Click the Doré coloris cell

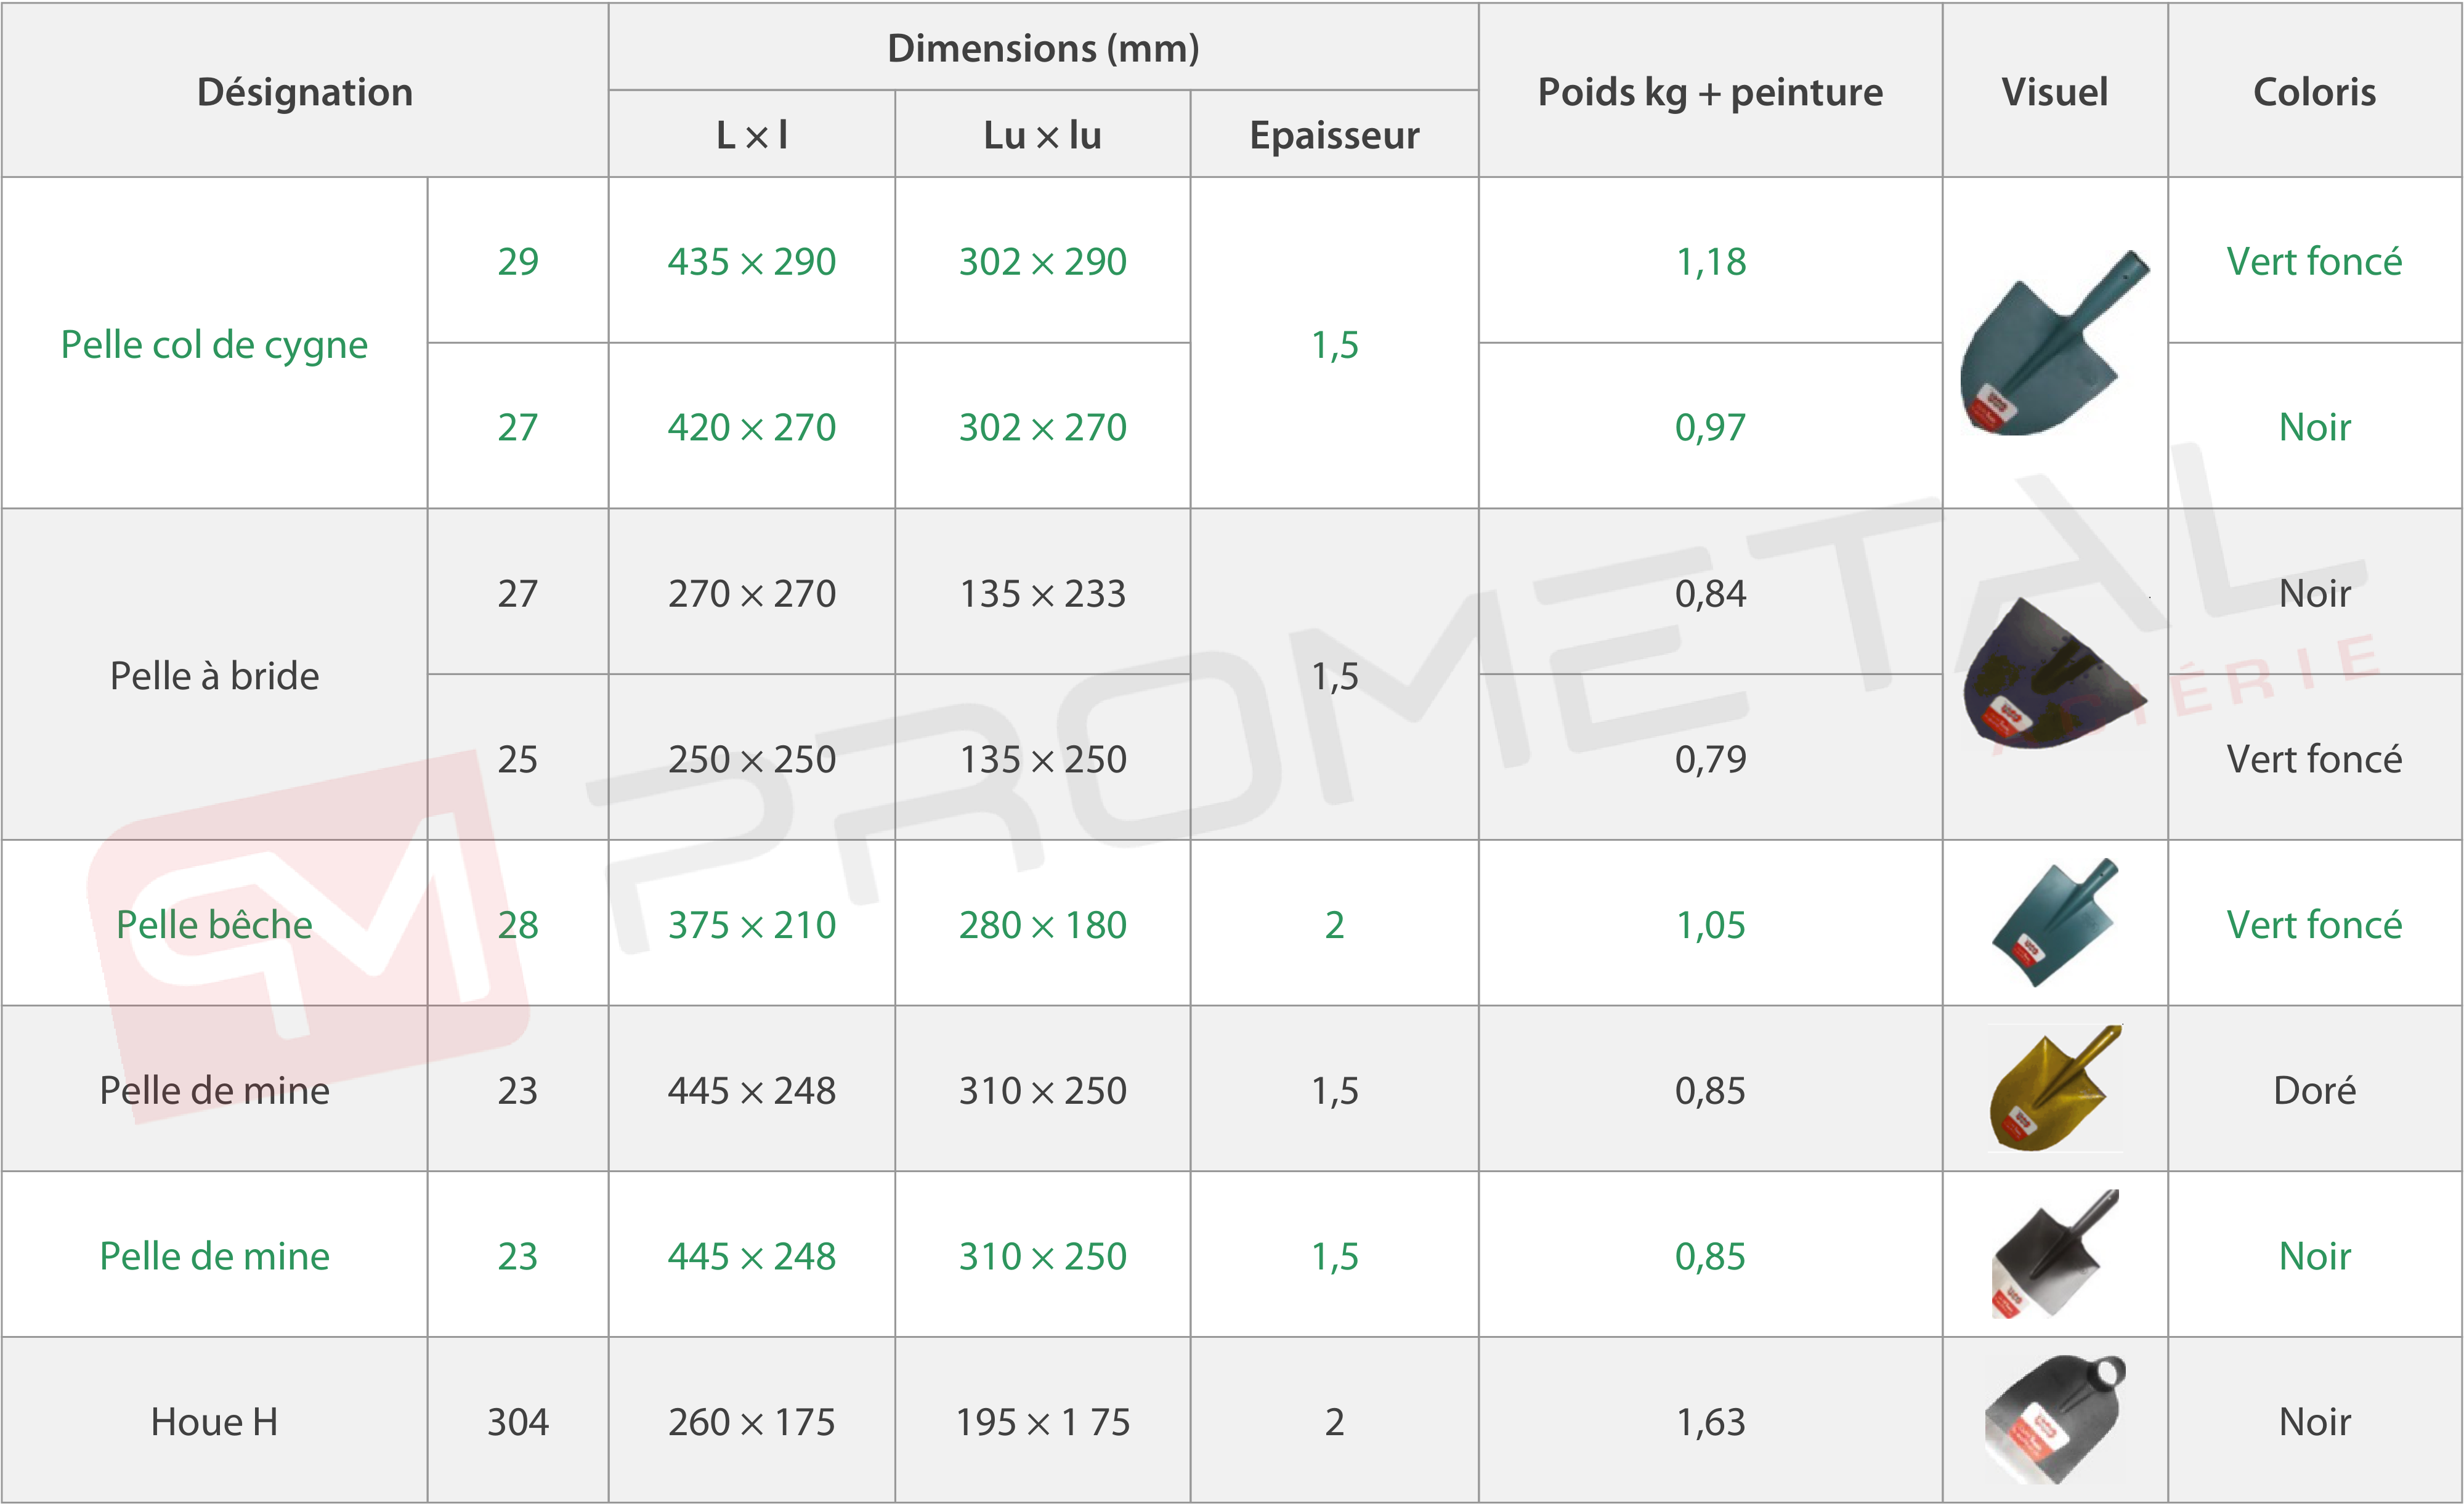2314,1089
